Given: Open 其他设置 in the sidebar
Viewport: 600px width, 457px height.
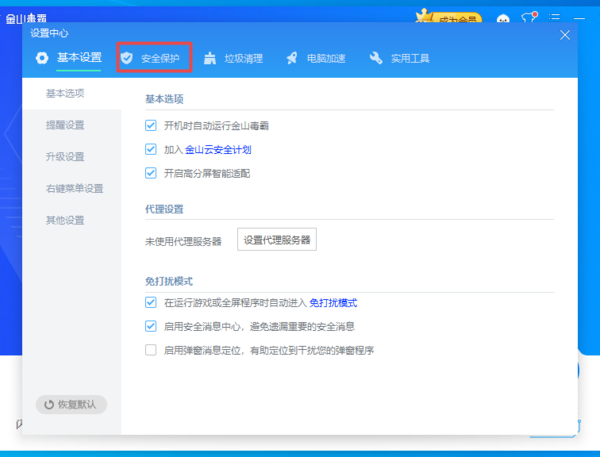Looking at the screenshot, I should pyautogui.click(x=65, y=220).
